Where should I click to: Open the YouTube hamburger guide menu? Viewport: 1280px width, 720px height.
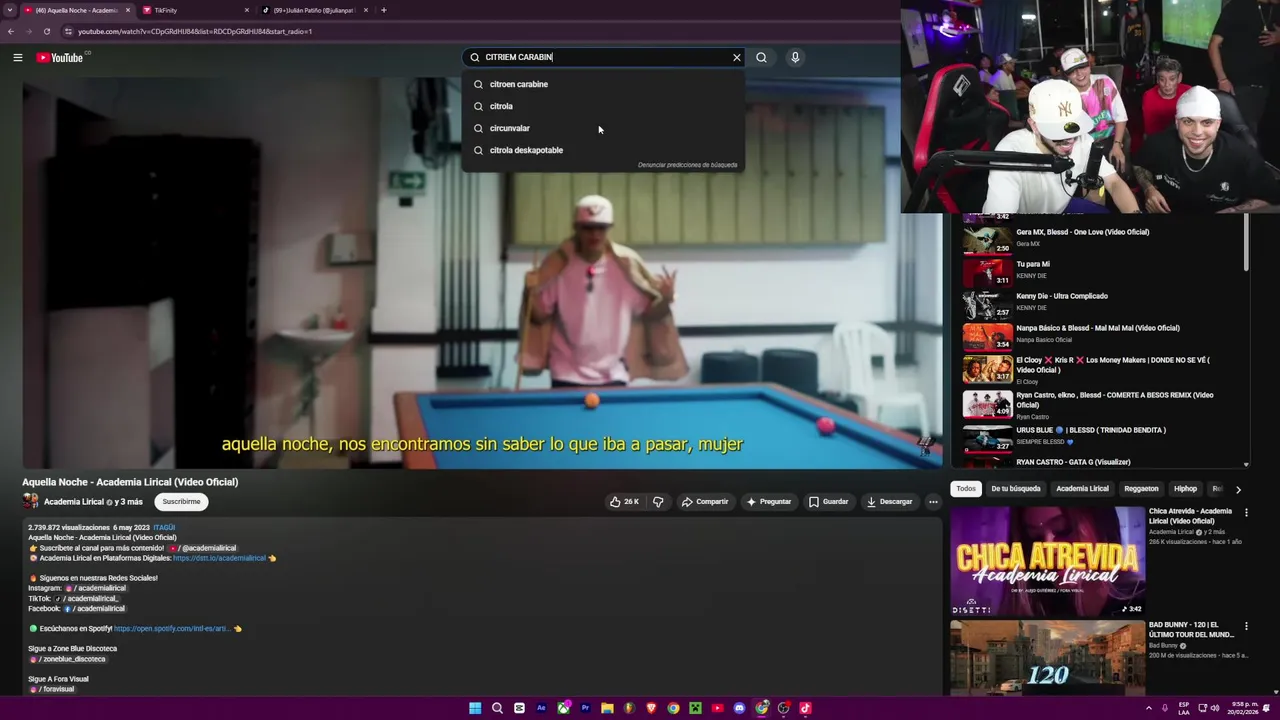click(x=17, y=58)
